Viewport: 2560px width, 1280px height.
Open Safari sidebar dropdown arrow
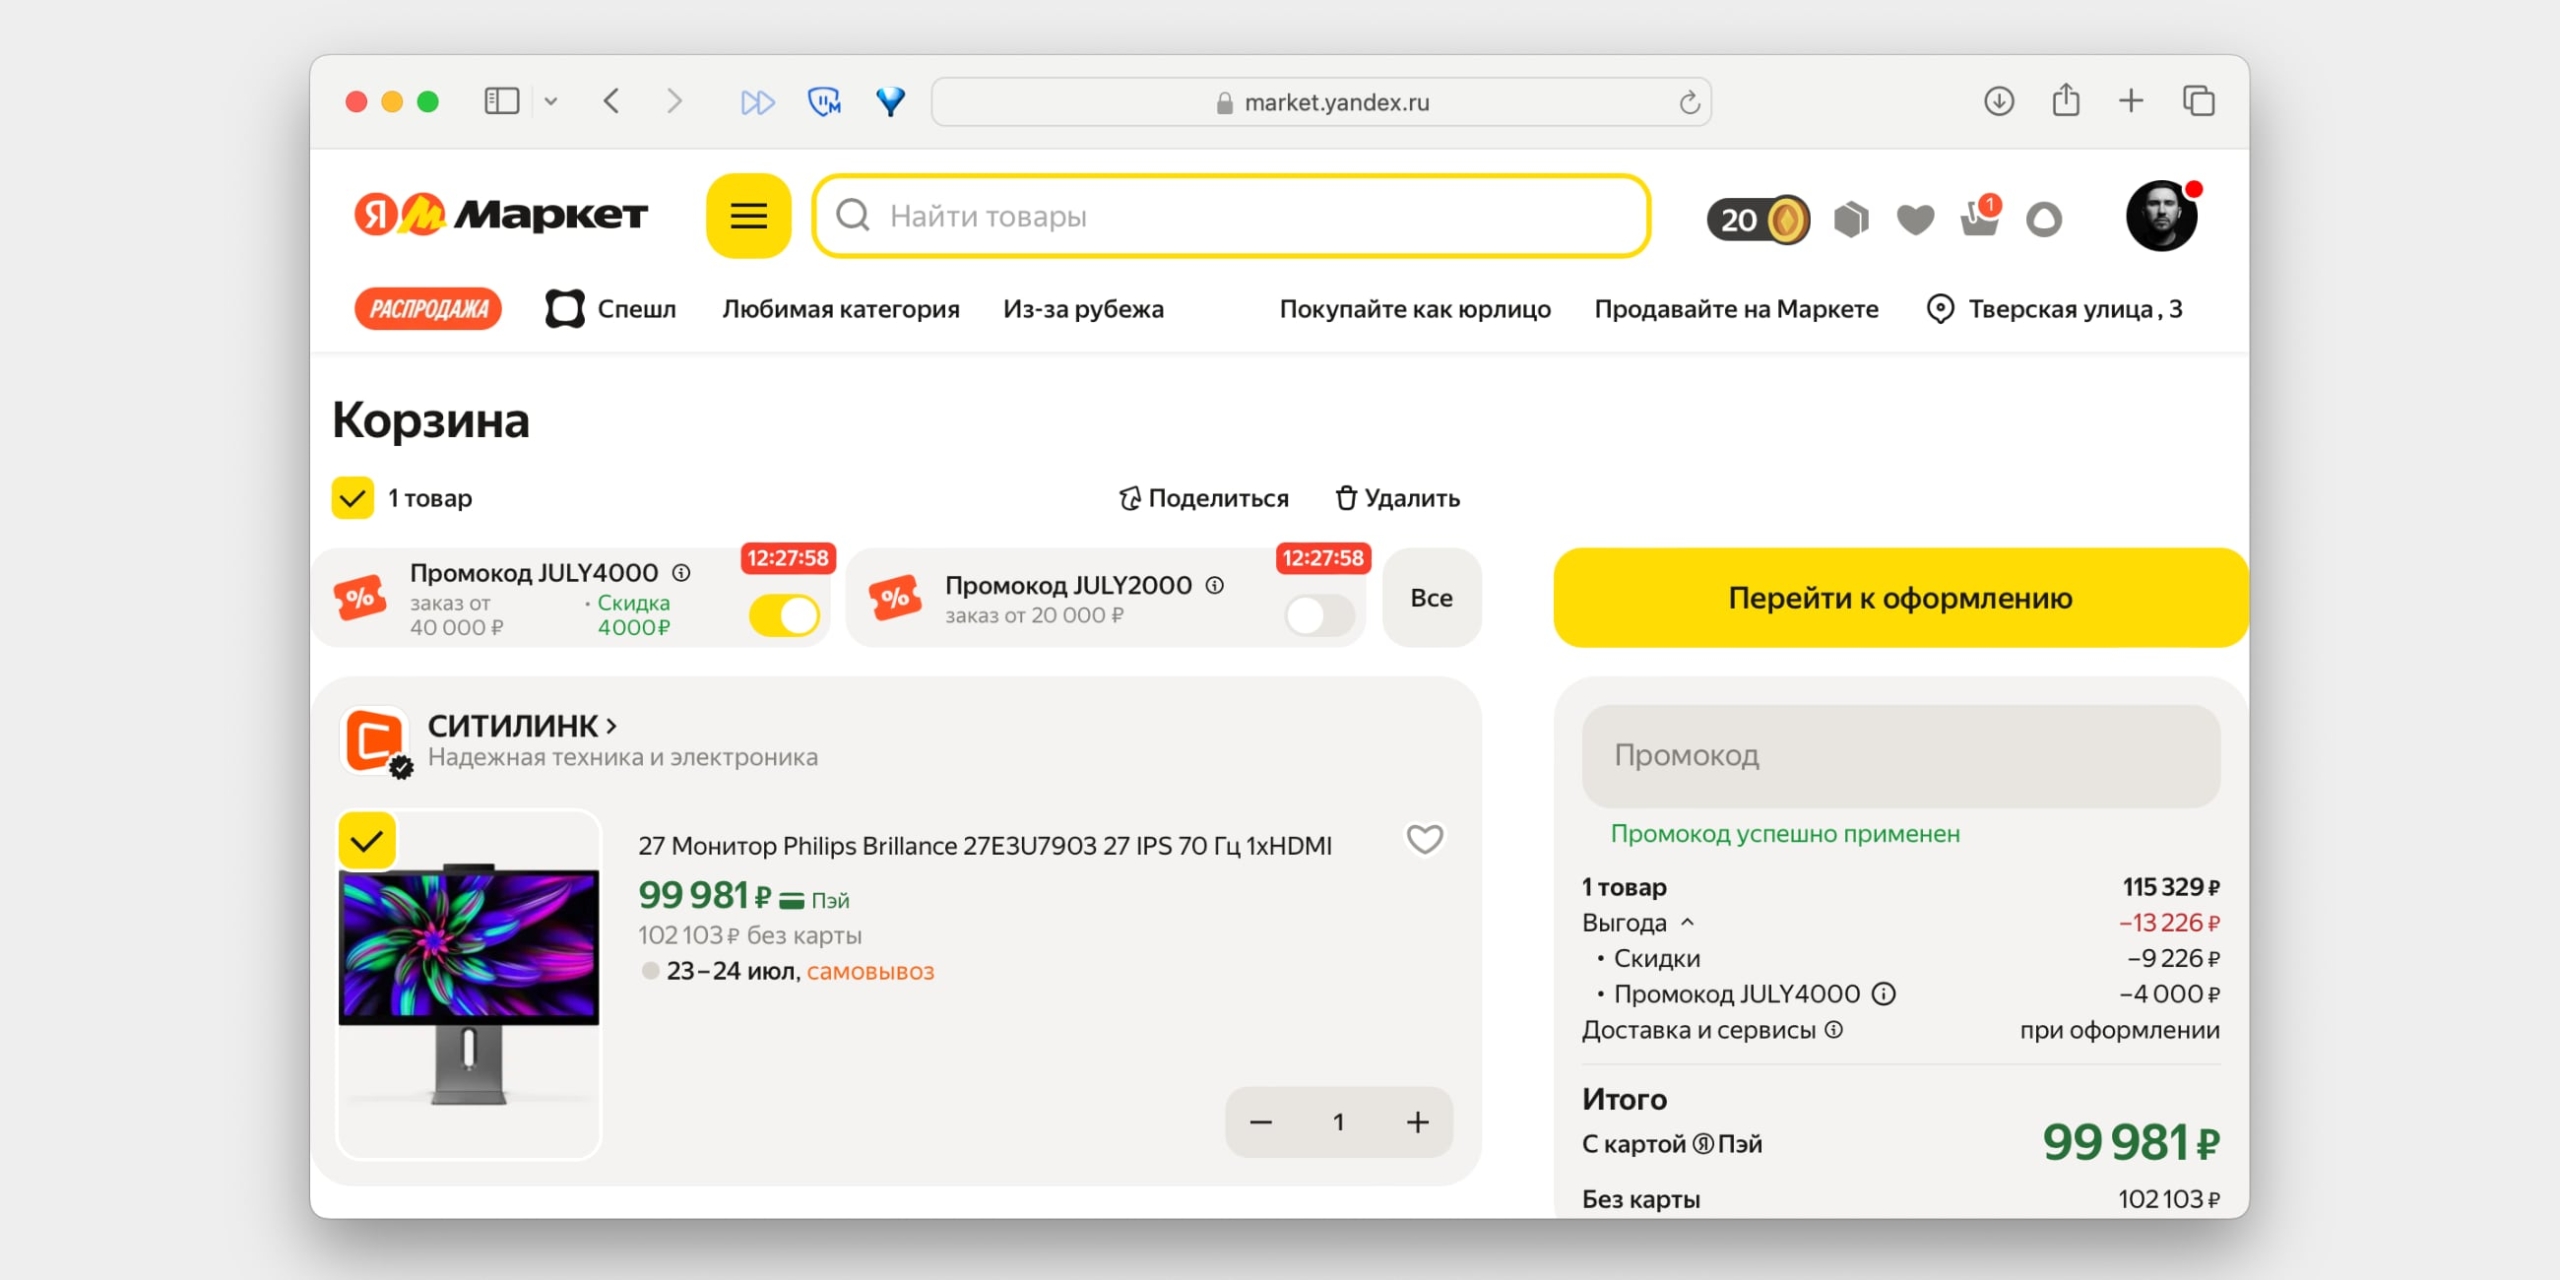click(x=551, y=101)
